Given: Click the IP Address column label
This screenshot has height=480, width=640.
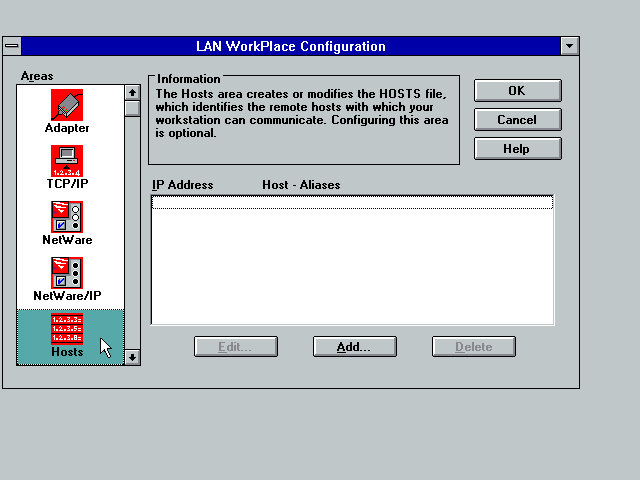Looking at the screenshot, I should click(182, 185).
